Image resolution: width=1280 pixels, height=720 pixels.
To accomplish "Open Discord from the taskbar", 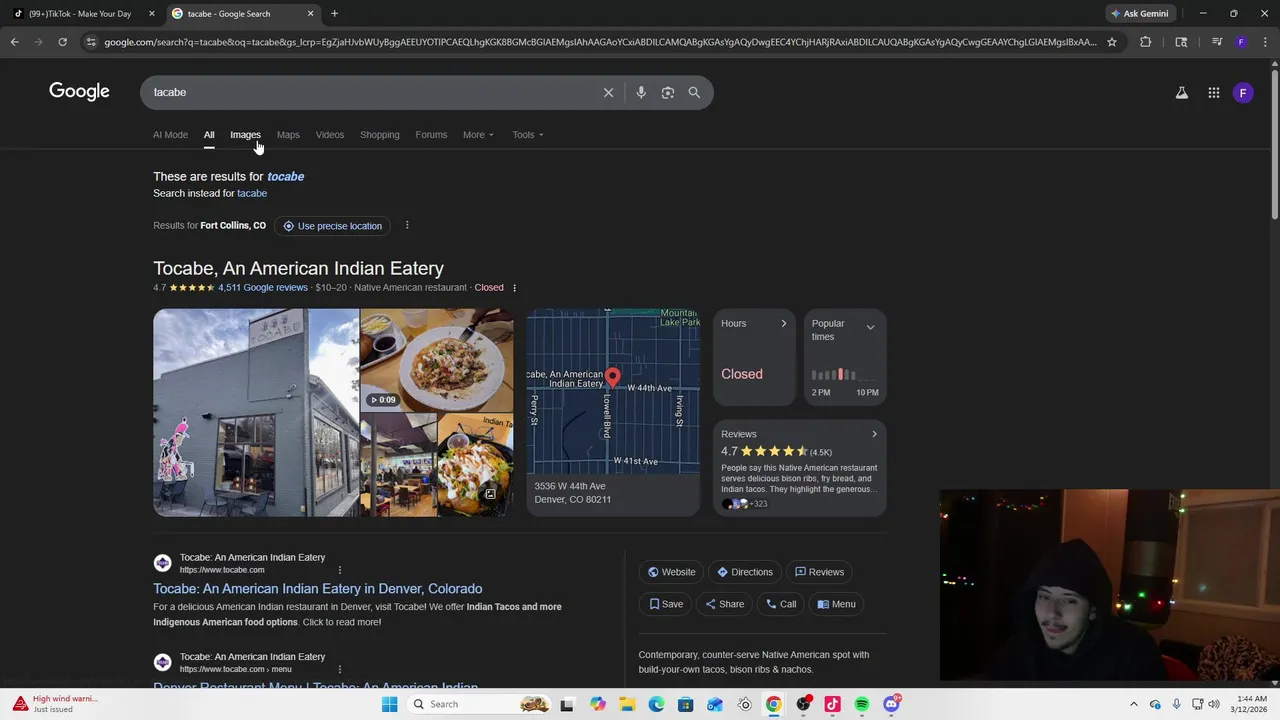I will click(x=891, y=704).
